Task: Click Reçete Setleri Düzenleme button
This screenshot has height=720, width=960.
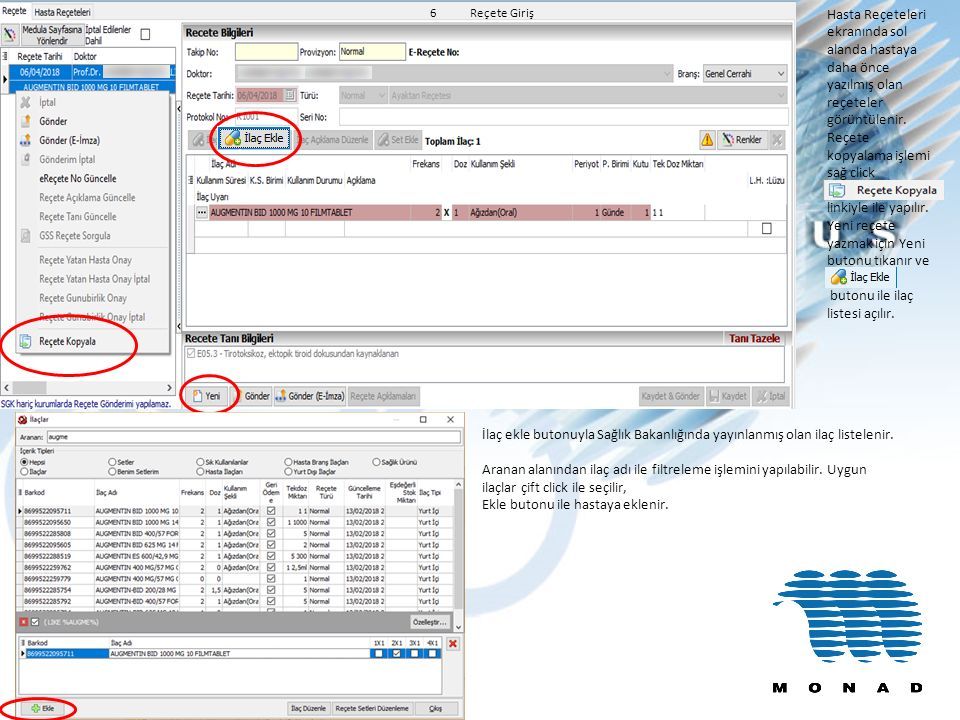Action: click(x=372, y=708)
